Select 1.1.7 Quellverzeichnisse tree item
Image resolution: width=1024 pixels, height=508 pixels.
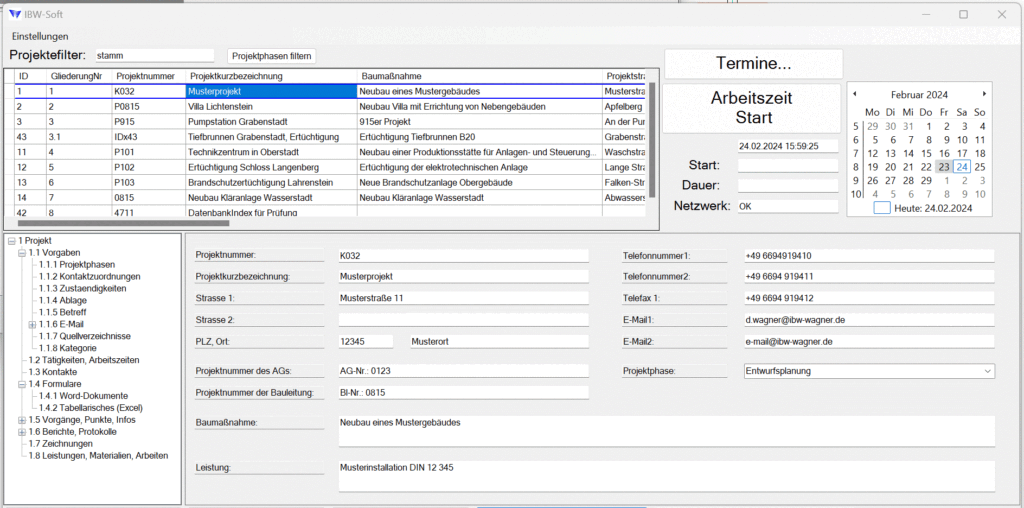coord(84,336)
